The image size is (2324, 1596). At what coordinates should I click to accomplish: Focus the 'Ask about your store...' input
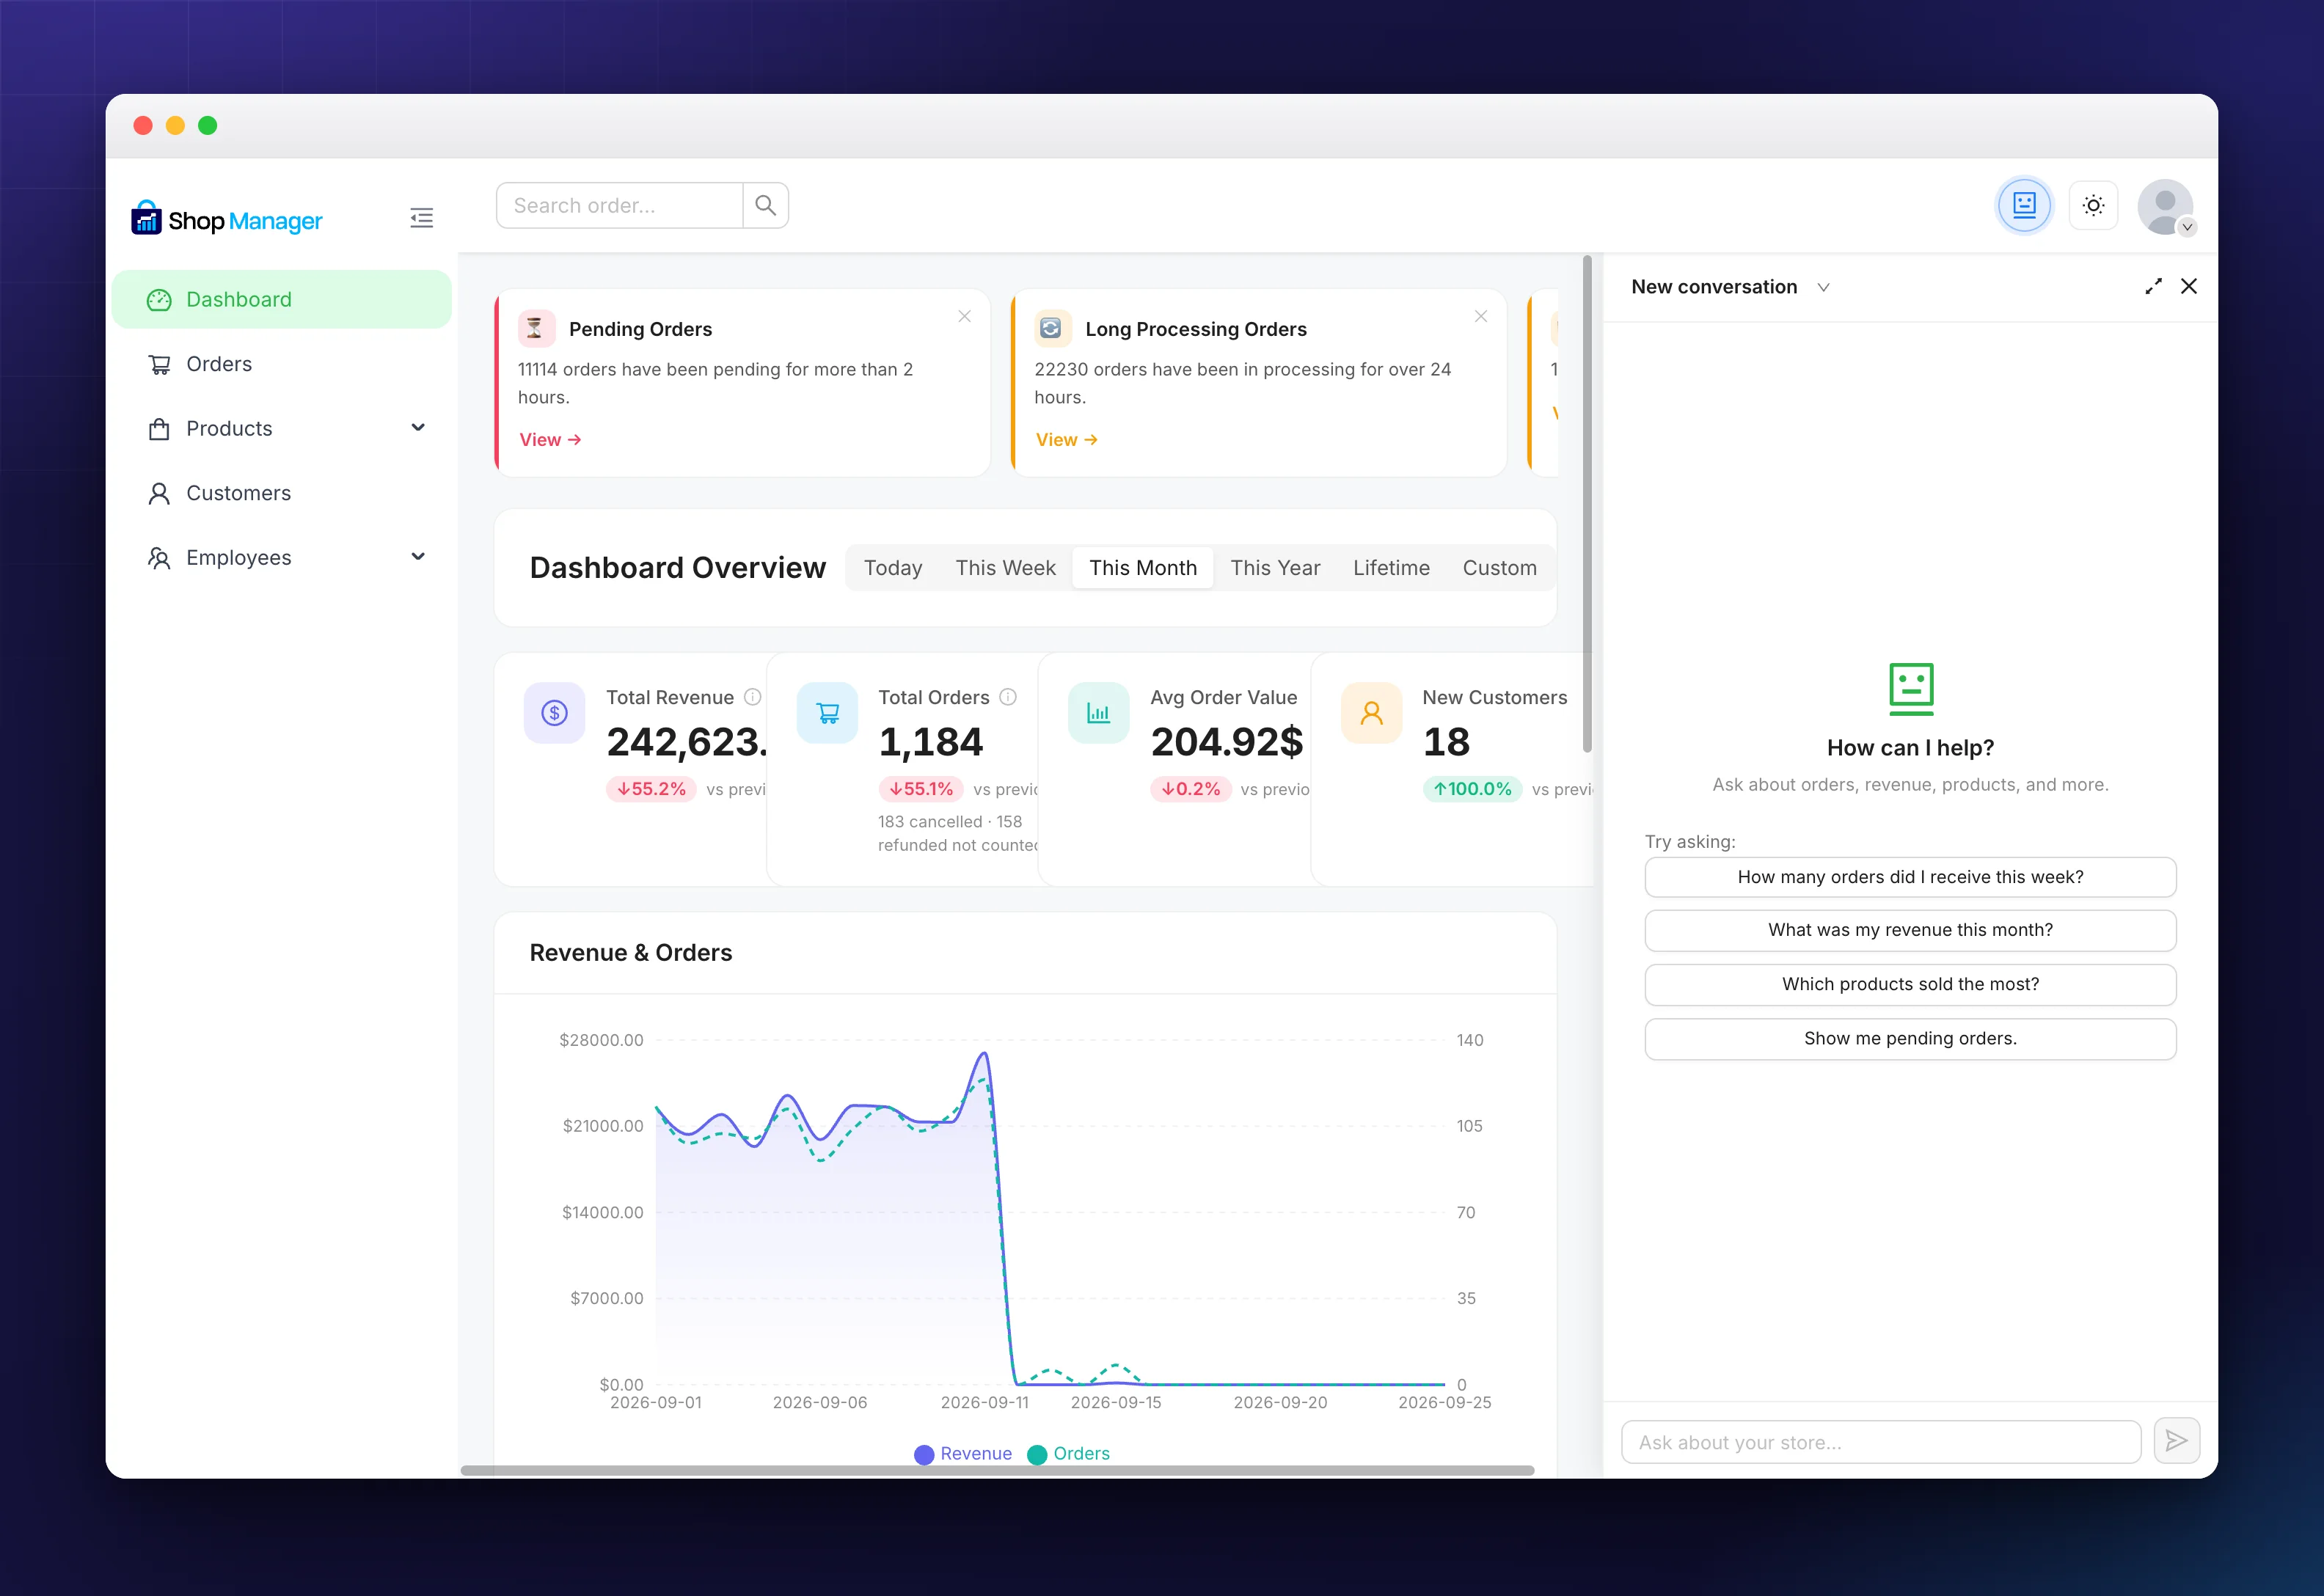(x=1881, y=1442)
